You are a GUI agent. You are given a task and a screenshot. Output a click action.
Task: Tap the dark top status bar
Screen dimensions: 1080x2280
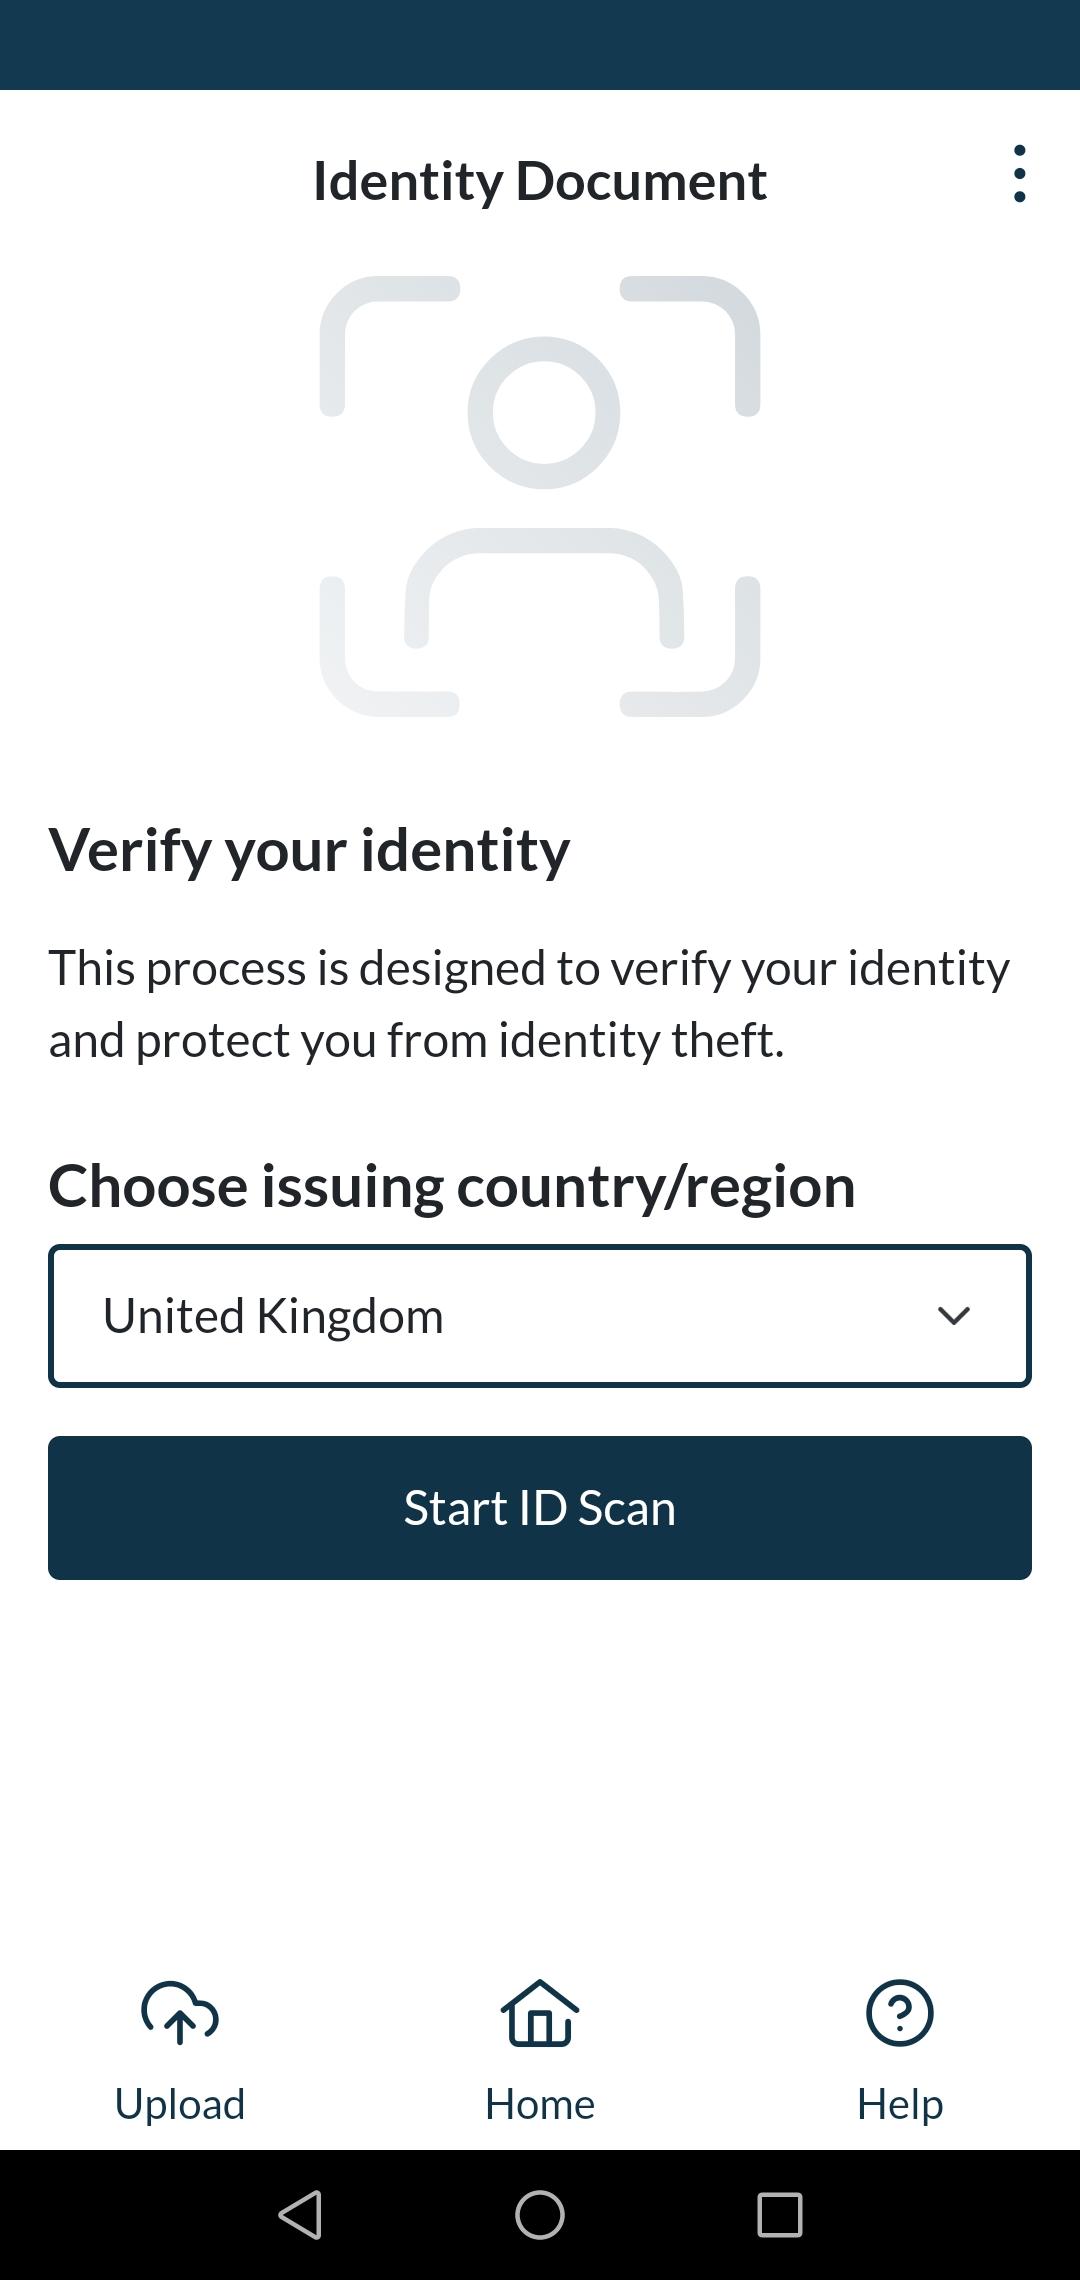point(540,45)
